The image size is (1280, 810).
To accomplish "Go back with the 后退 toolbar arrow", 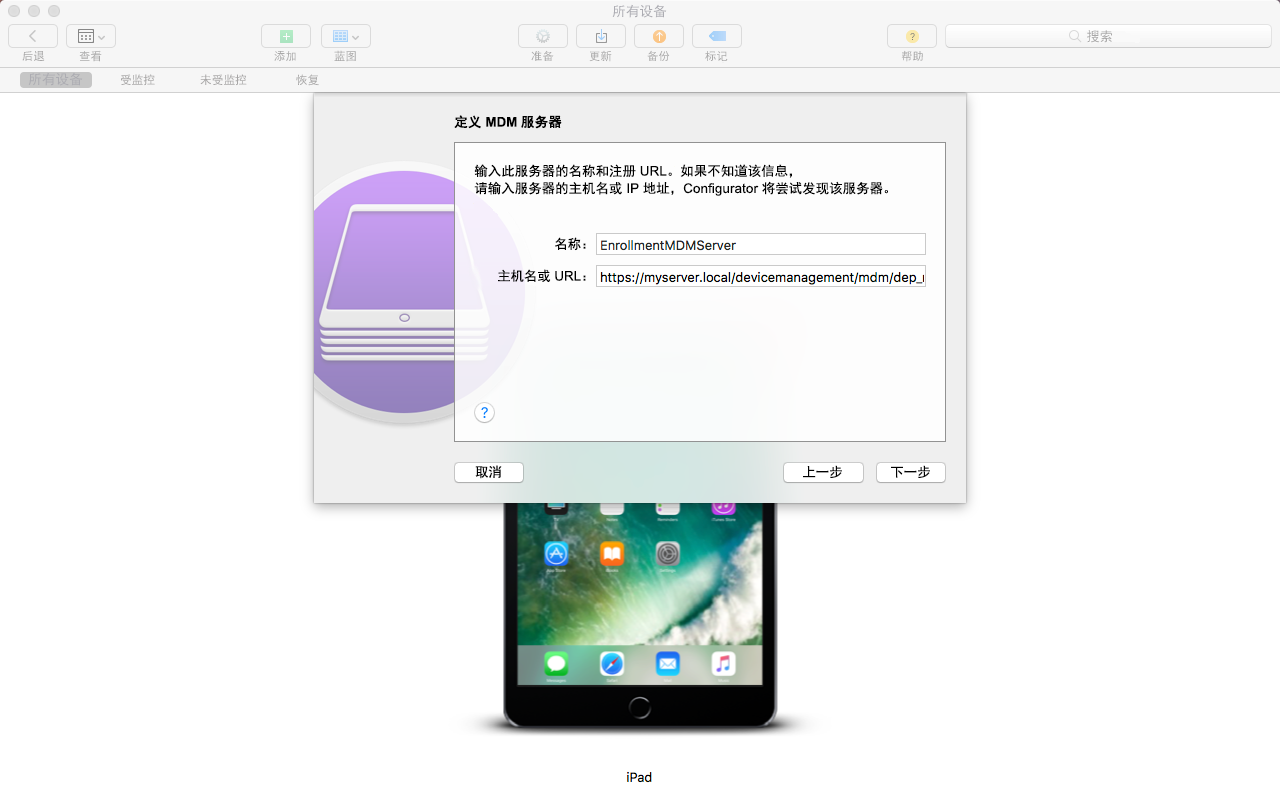I will coord(33,36).
